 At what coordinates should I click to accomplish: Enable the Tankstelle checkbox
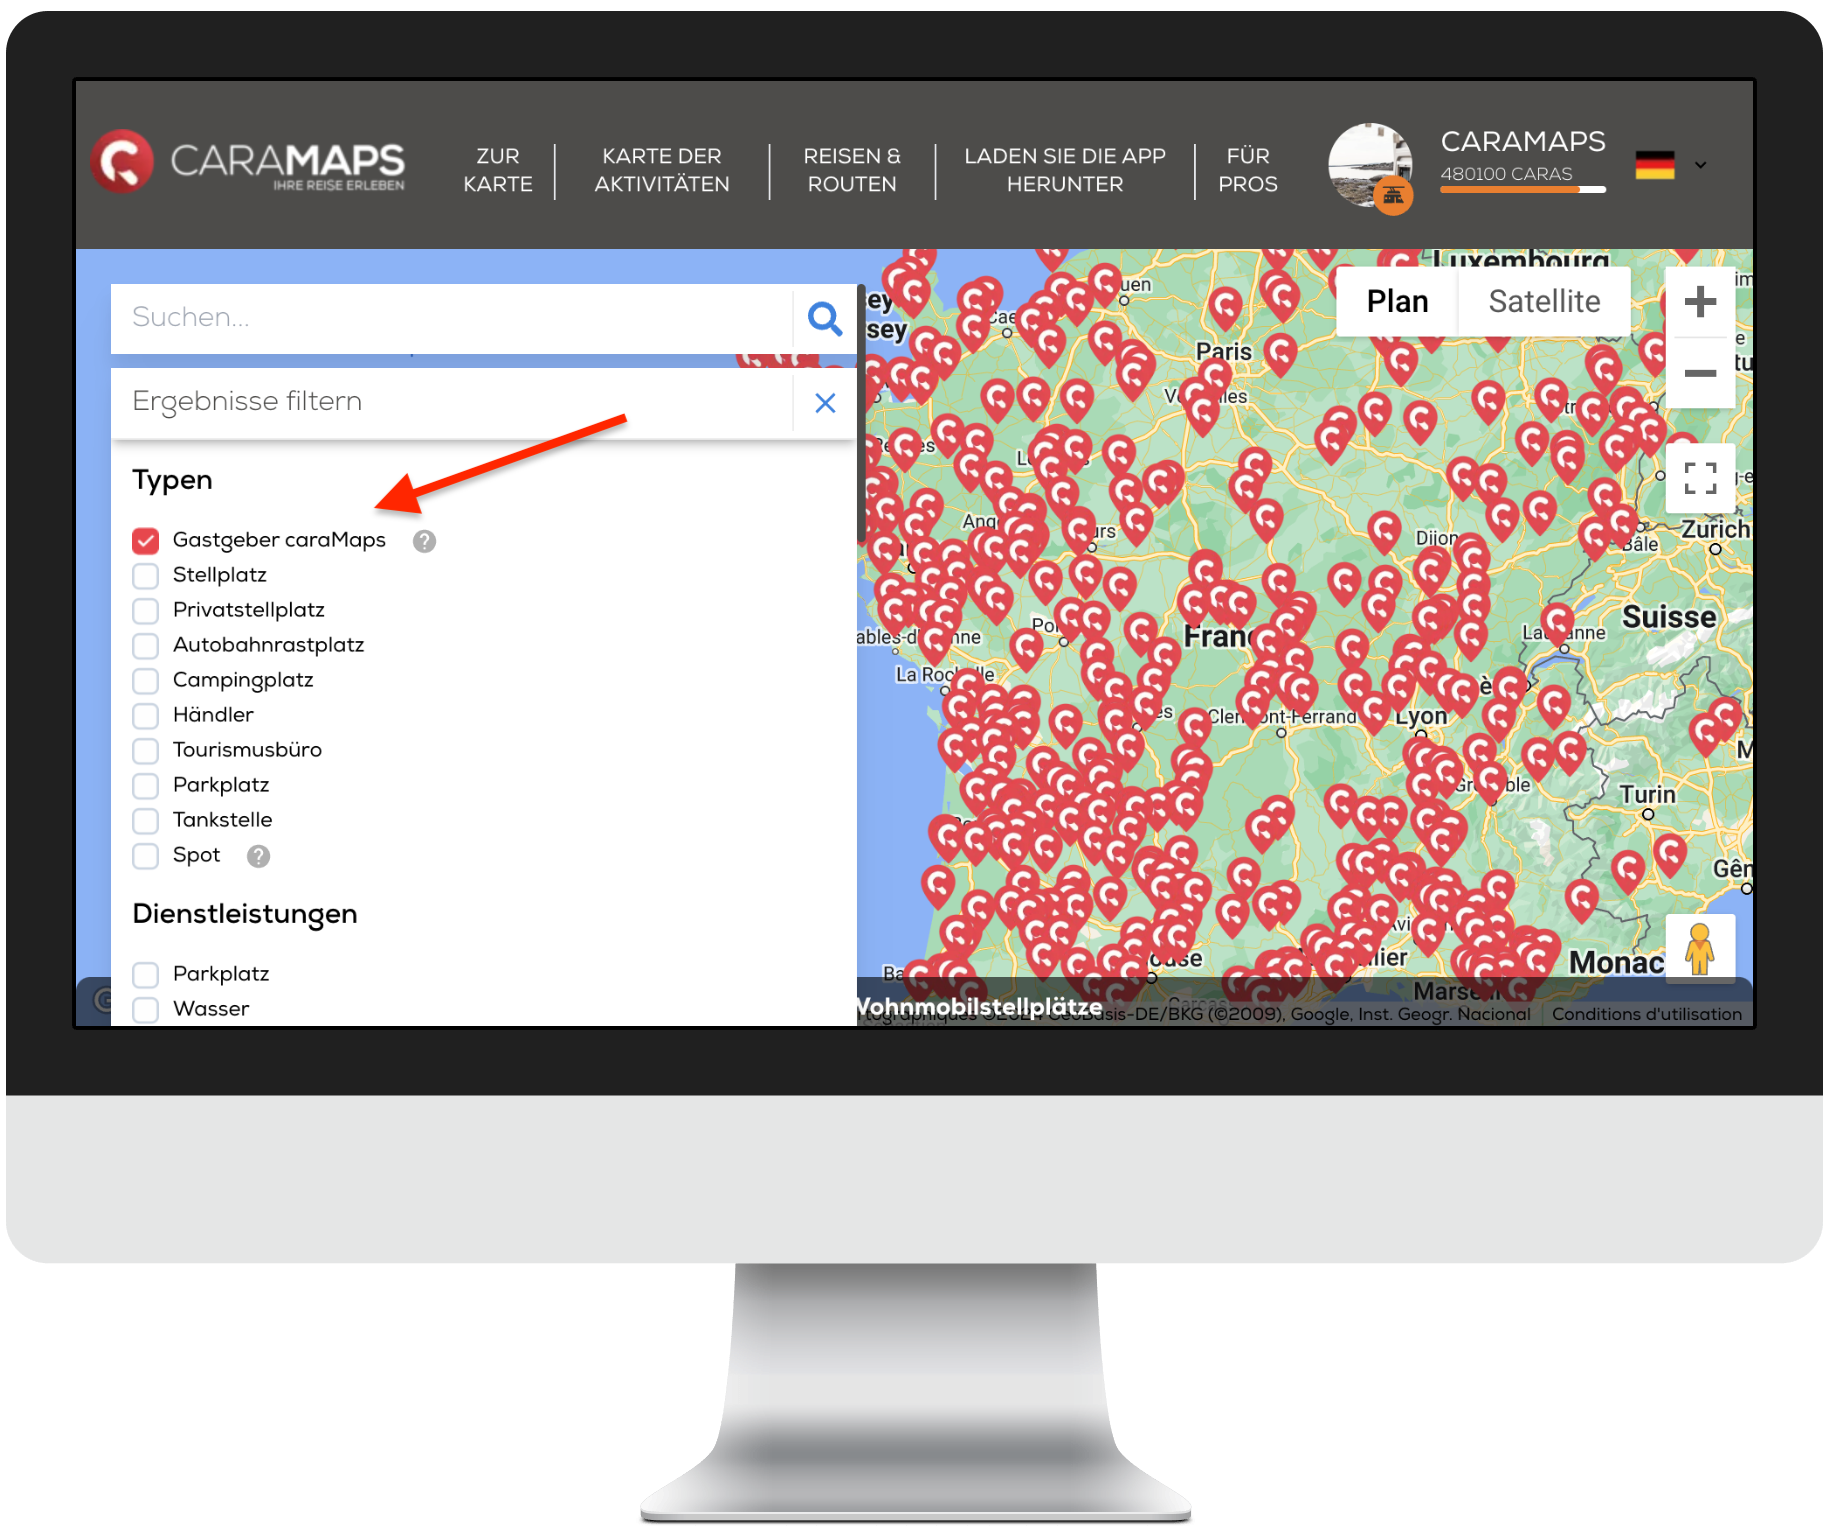[146, 821]
